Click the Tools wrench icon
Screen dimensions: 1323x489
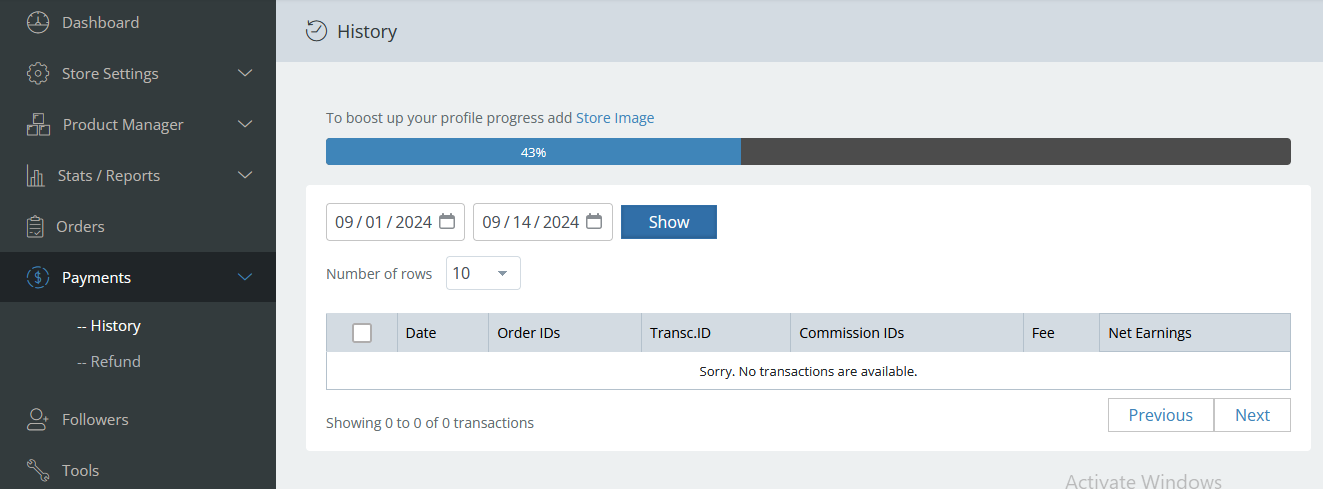click(x=37, y=470)
